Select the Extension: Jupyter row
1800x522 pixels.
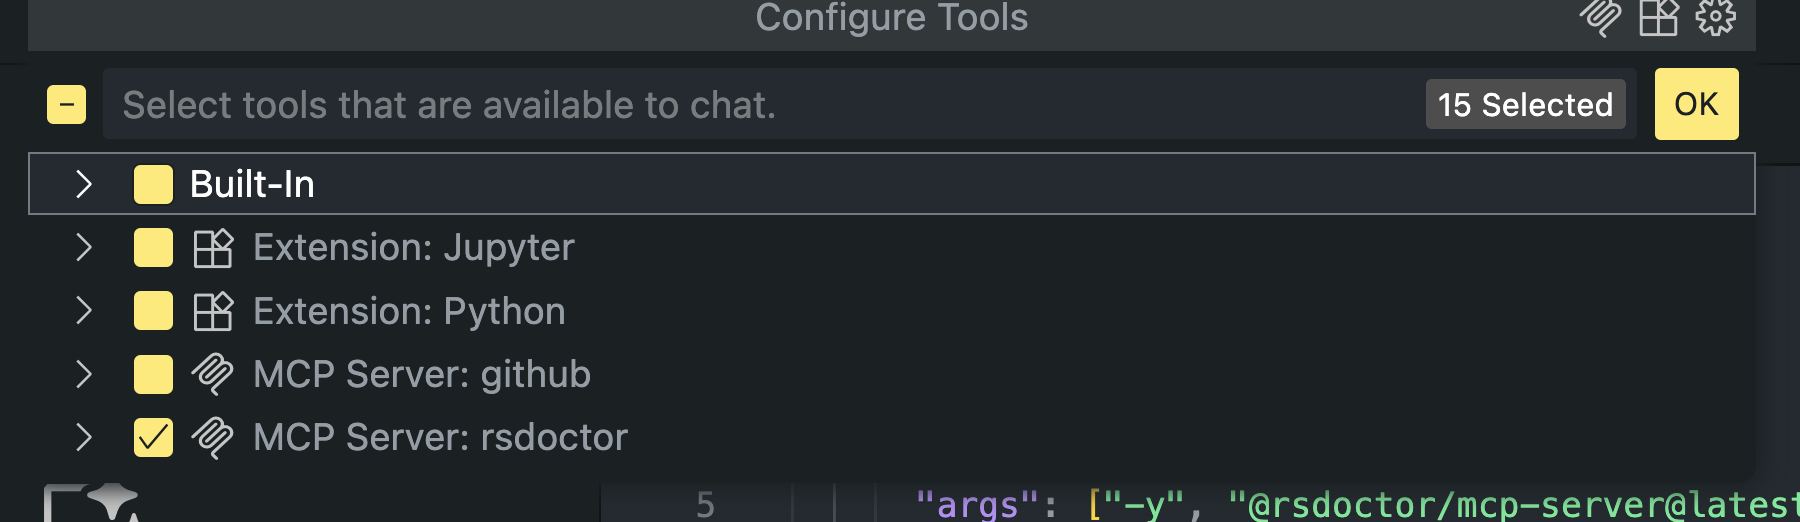892,248
